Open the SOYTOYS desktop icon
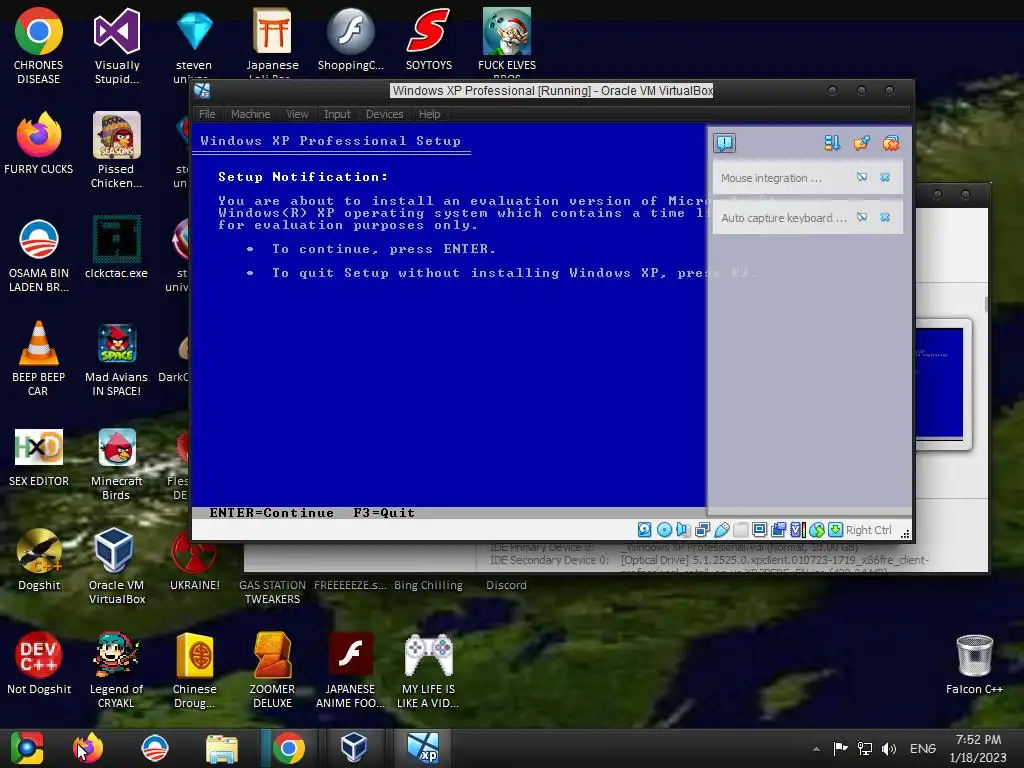1024x768 pixels. point(428,39)
